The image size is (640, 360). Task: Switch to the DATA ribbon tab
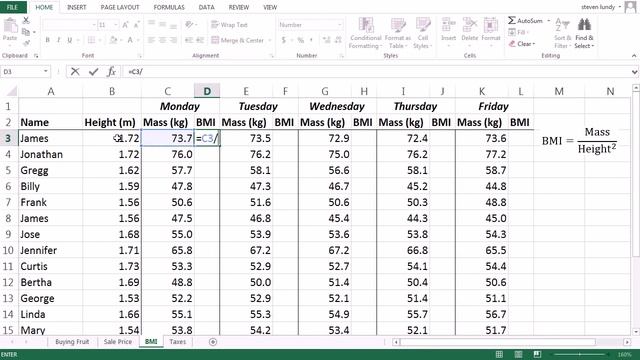pos(206,7)
